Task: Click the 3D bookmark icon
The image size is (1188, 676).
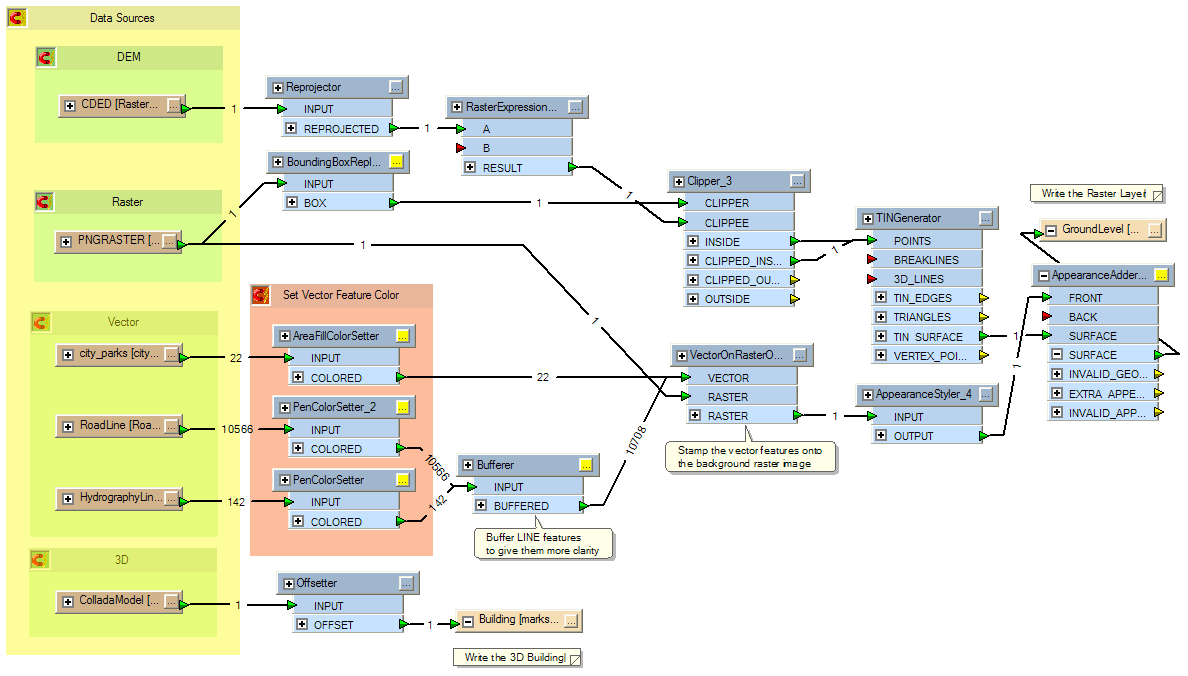Action: [x=39, y=559]
